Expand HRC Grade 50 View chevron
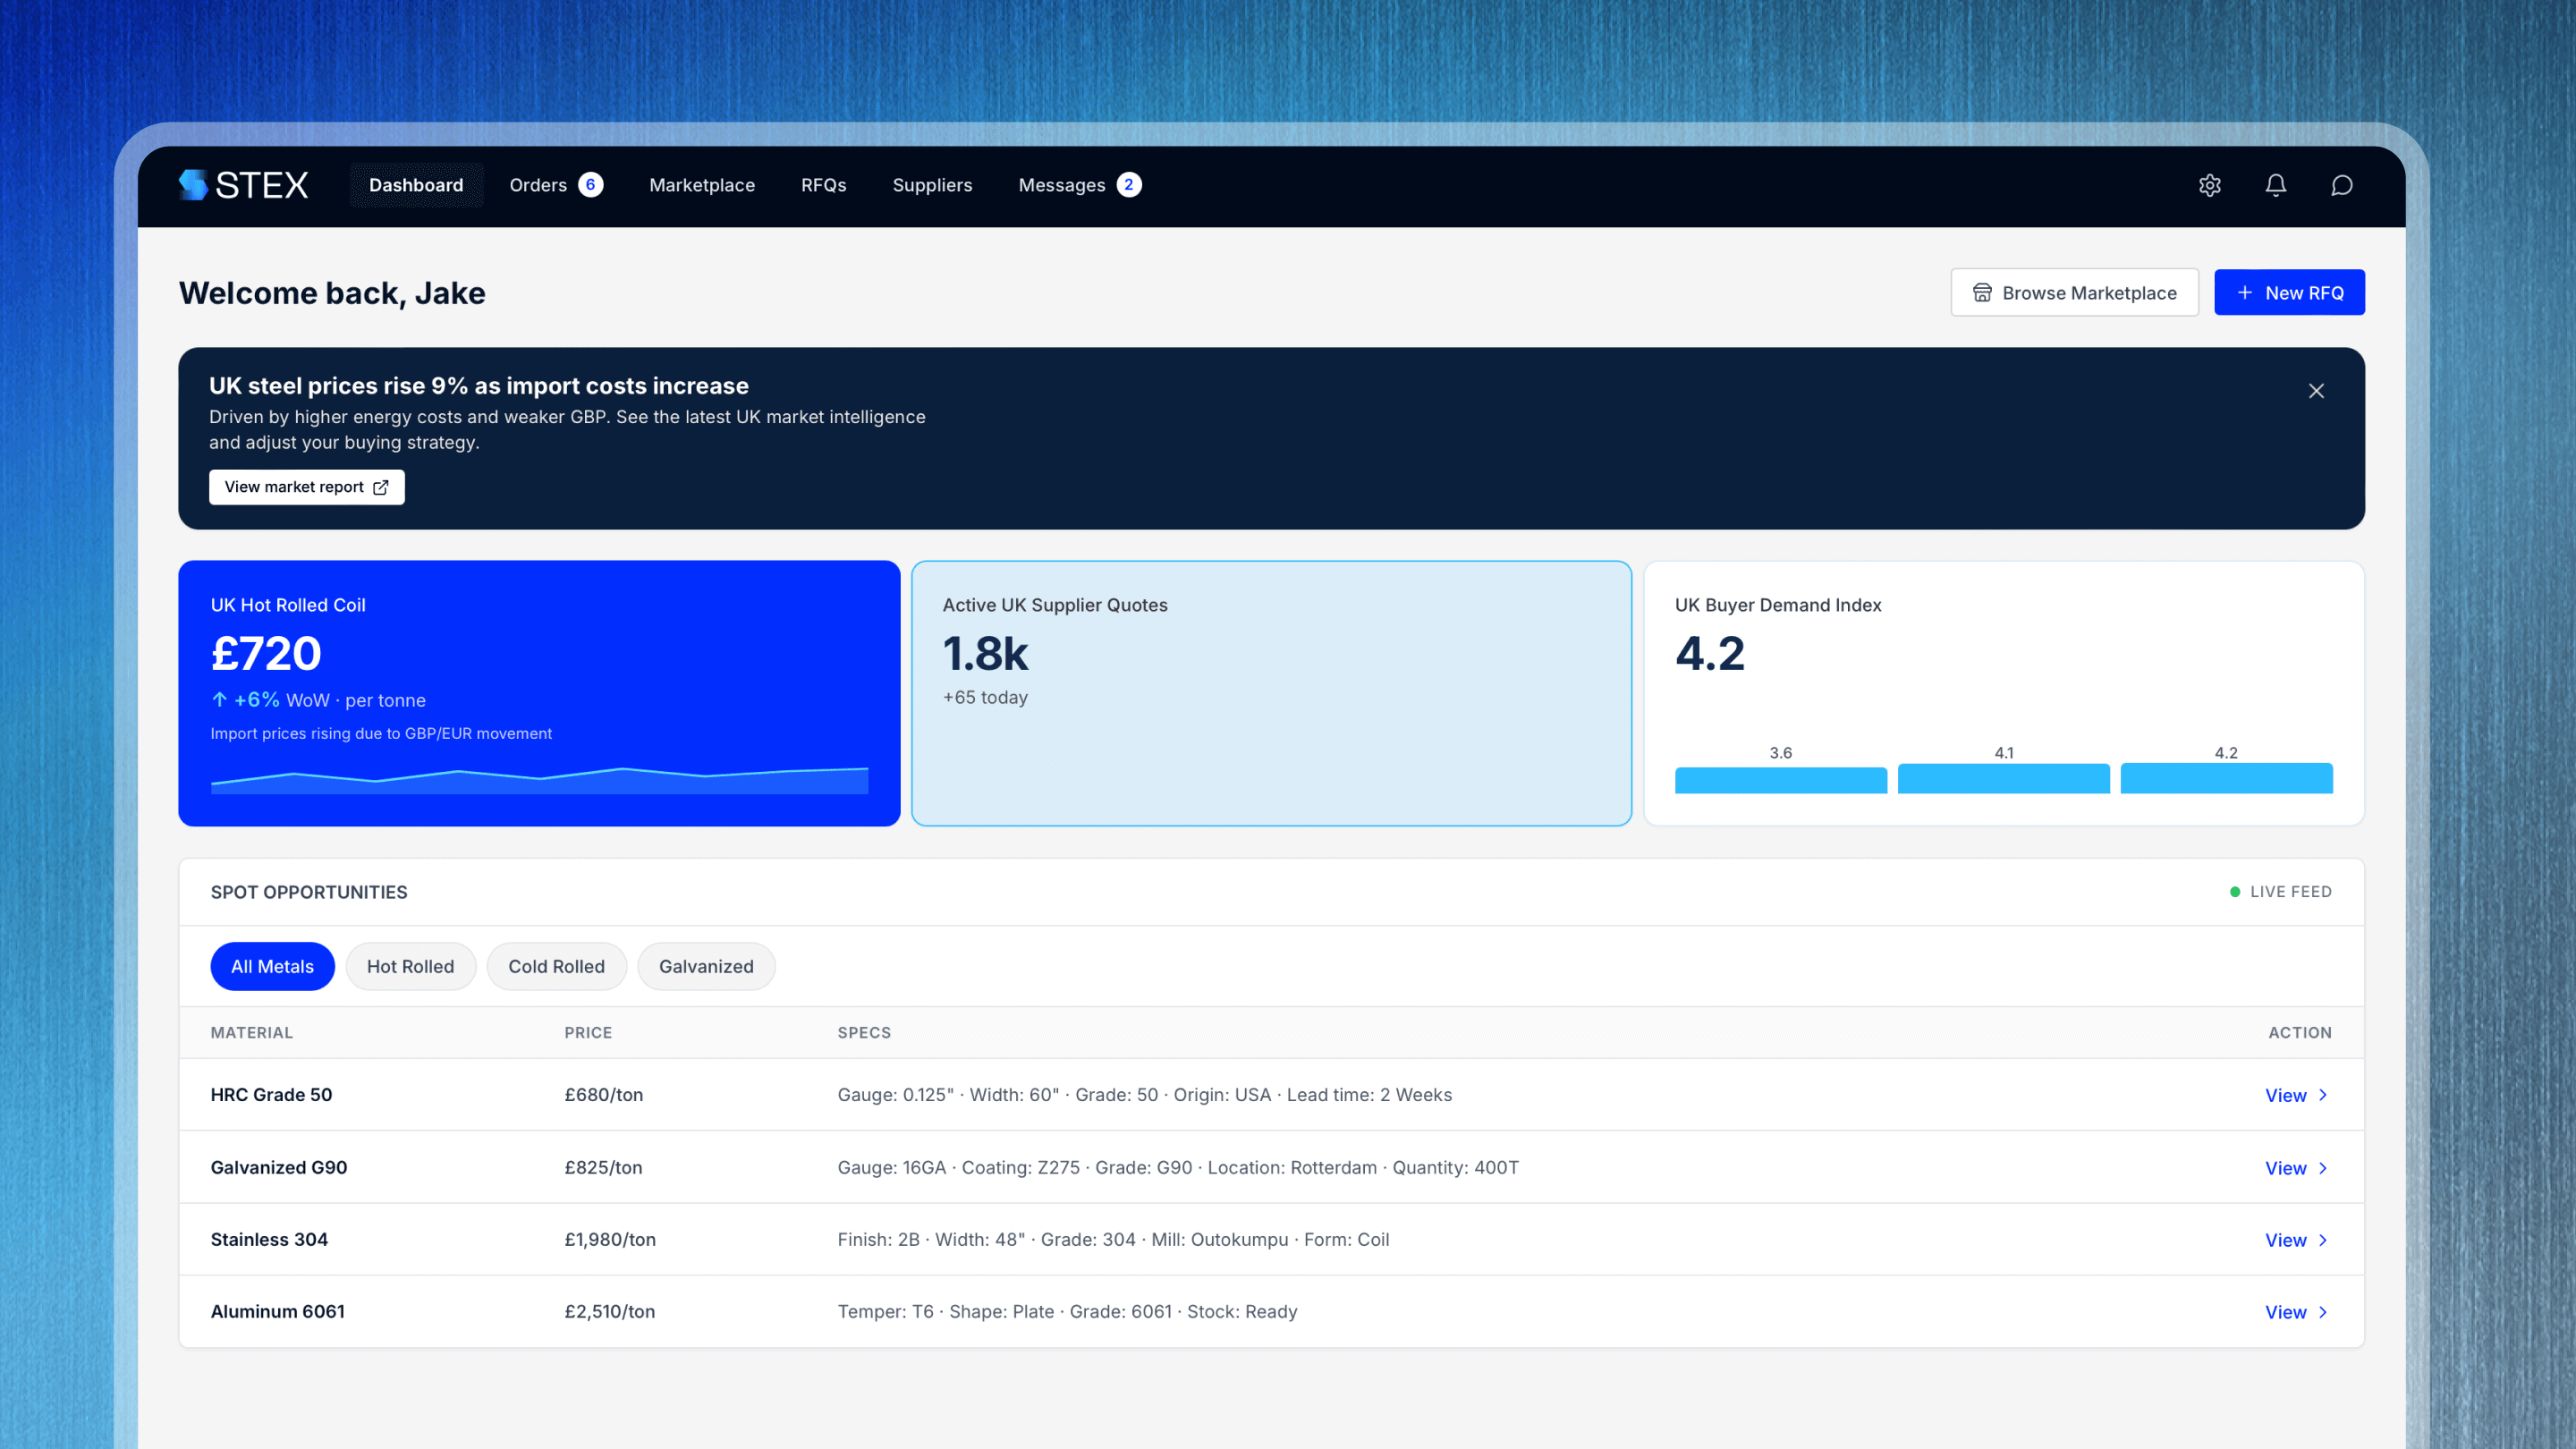Screen dimensions: 2576x1449 coord(2323,1095)
